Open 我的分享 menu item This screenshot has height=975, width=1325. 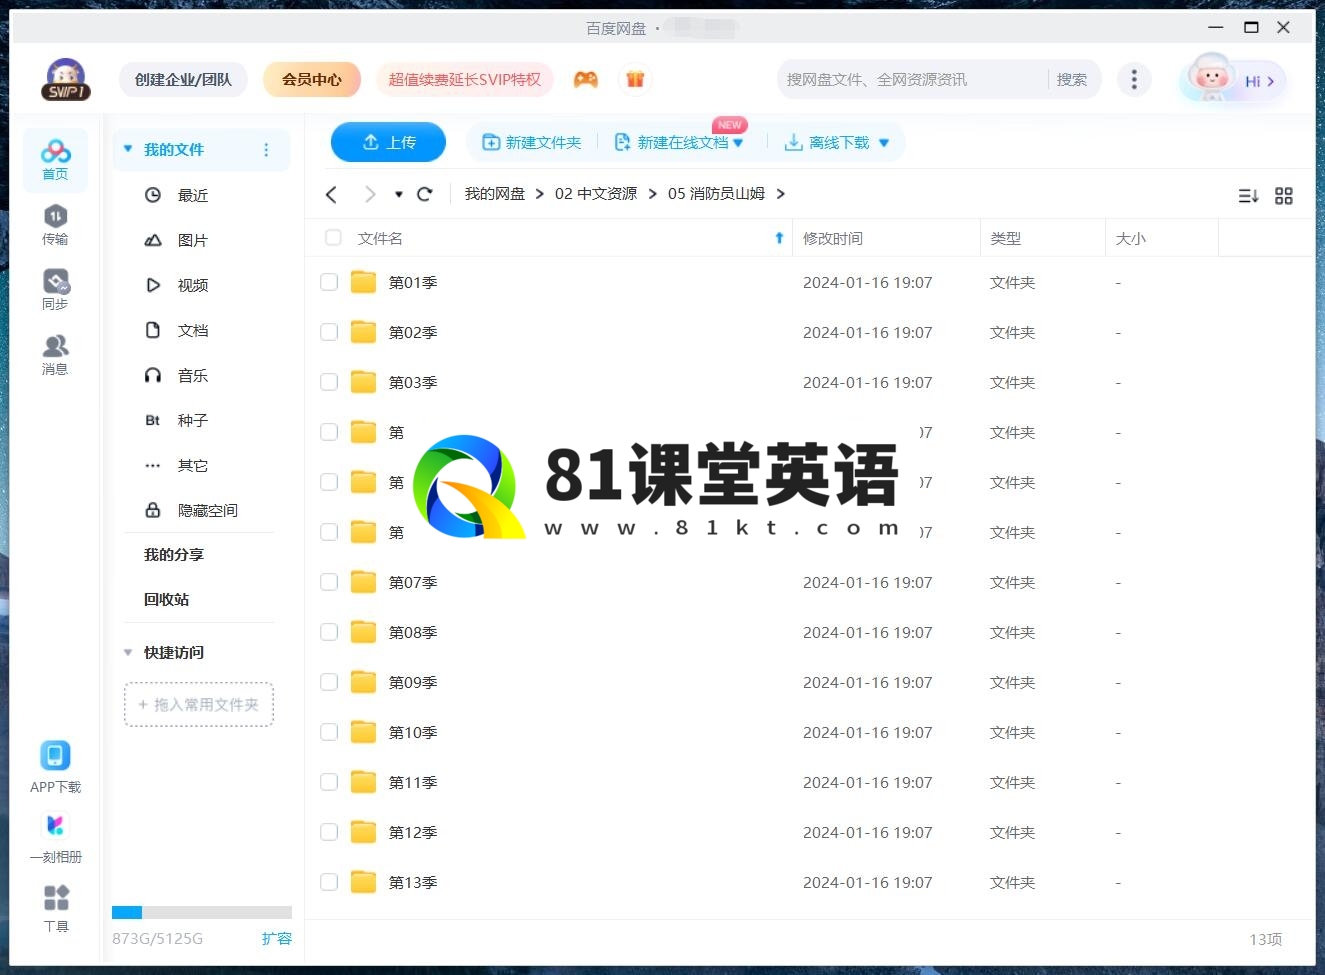pos(173,554)
